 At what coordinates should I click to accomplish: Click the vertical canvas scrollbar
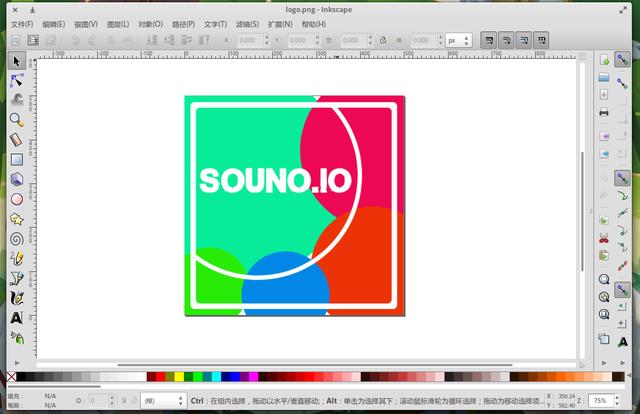coord(582,211)
